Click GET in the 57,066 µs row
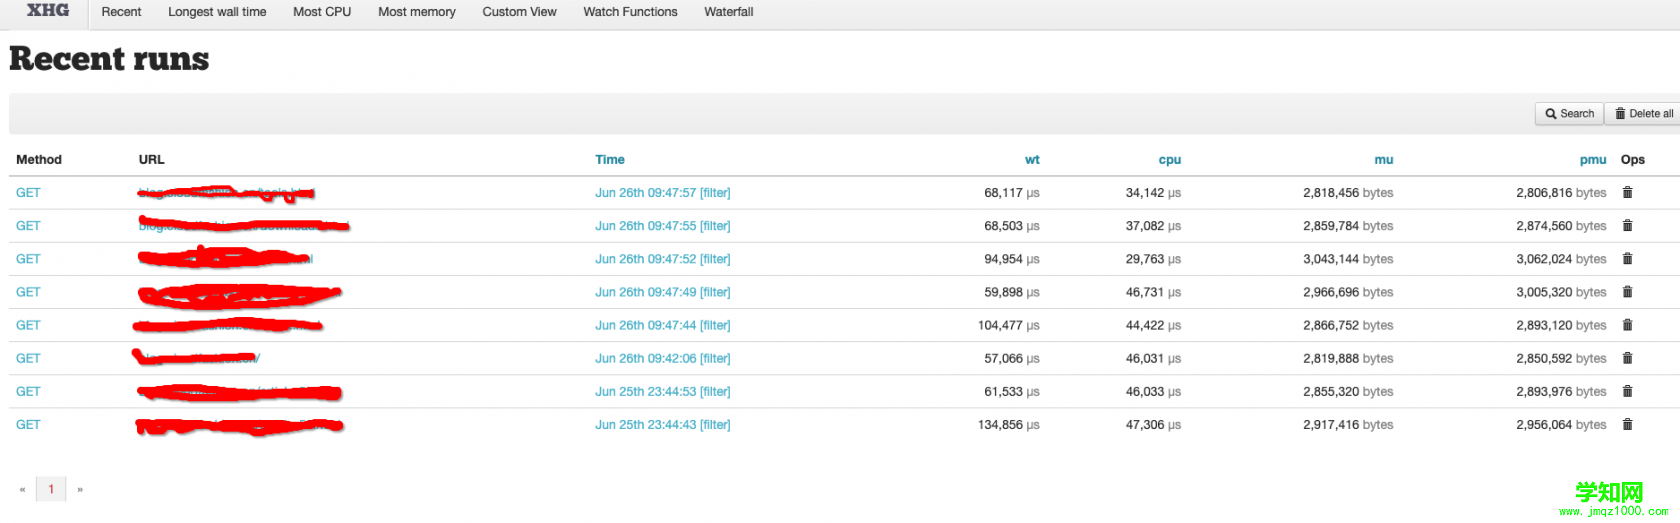Screen dimensions: 1680x523 28,357
